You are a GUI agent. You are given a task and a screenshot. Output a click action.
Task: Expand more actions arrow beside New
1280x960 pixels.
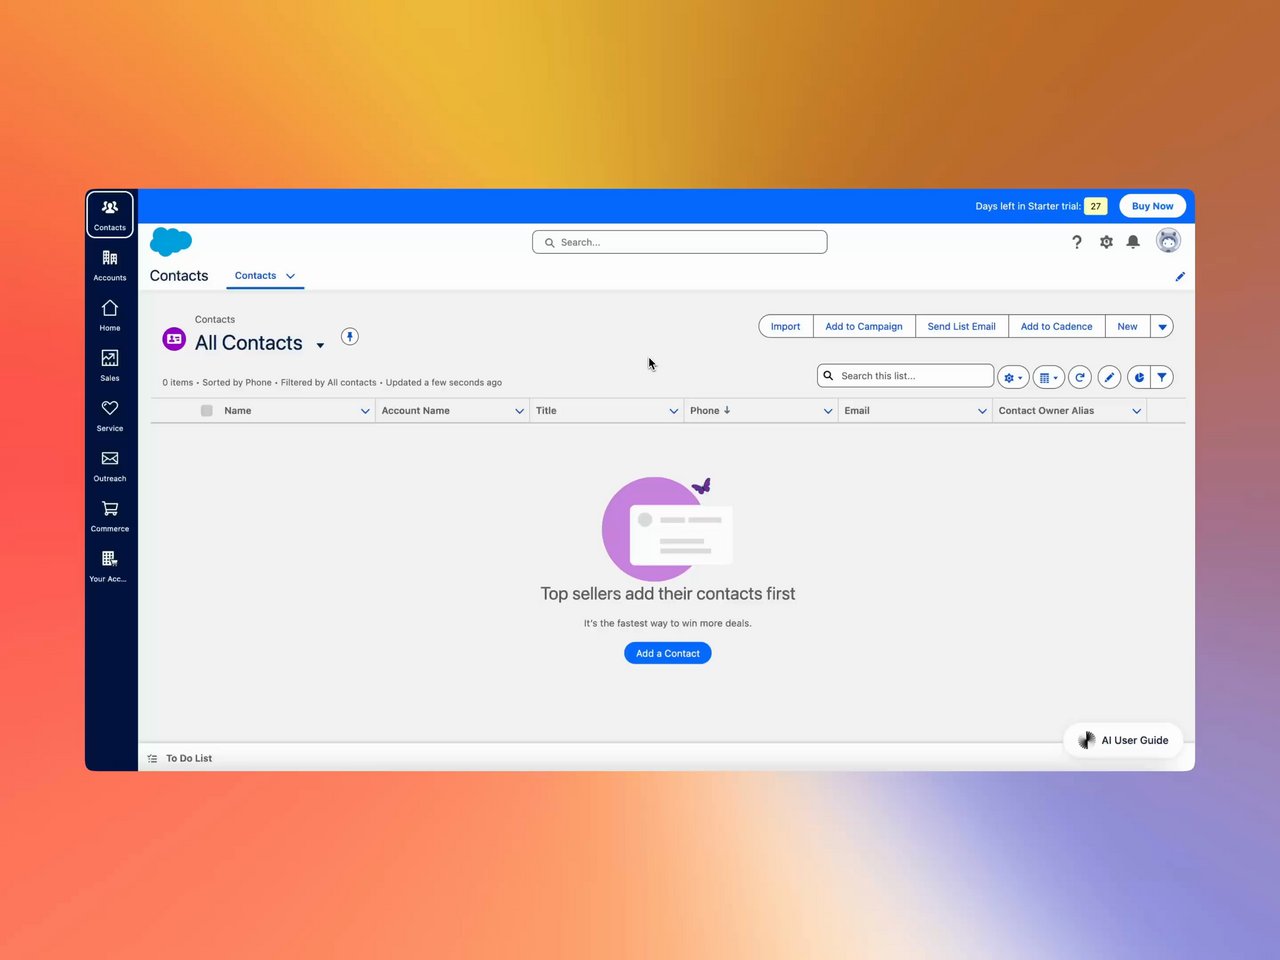tap(1162, 327)
